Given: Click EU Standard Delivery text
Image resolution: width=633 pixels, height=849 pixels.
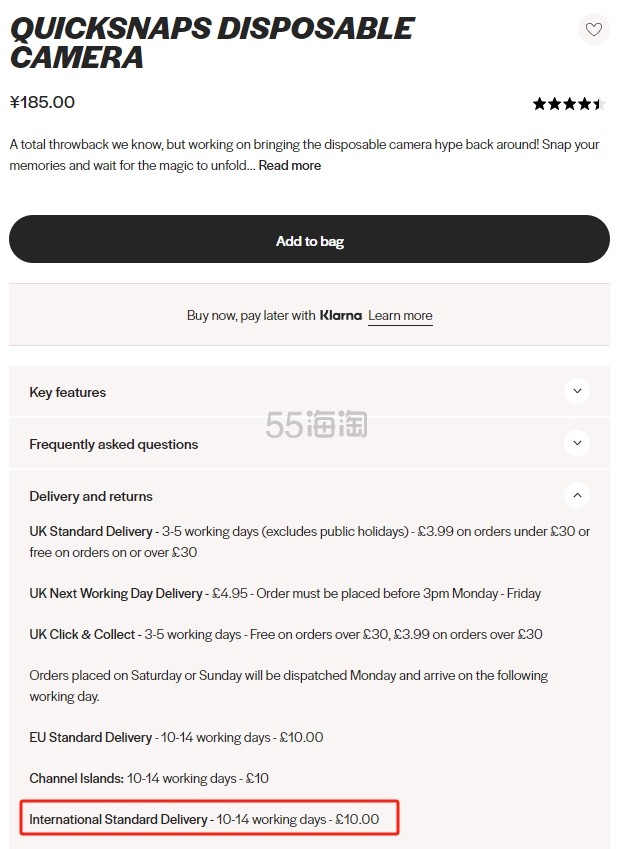Looking at the screenshot, I should (x=90, y=737).
